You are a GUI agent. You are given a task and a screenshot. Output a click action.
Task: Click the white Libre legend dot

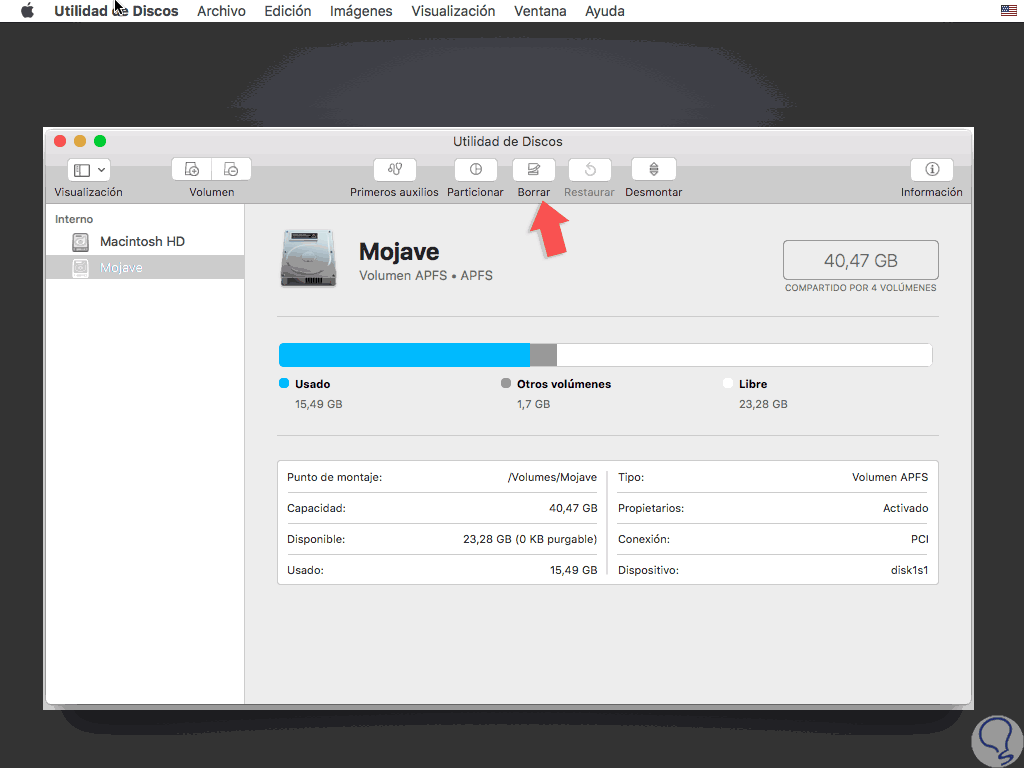pyautogui.click(x=728, y=383)
